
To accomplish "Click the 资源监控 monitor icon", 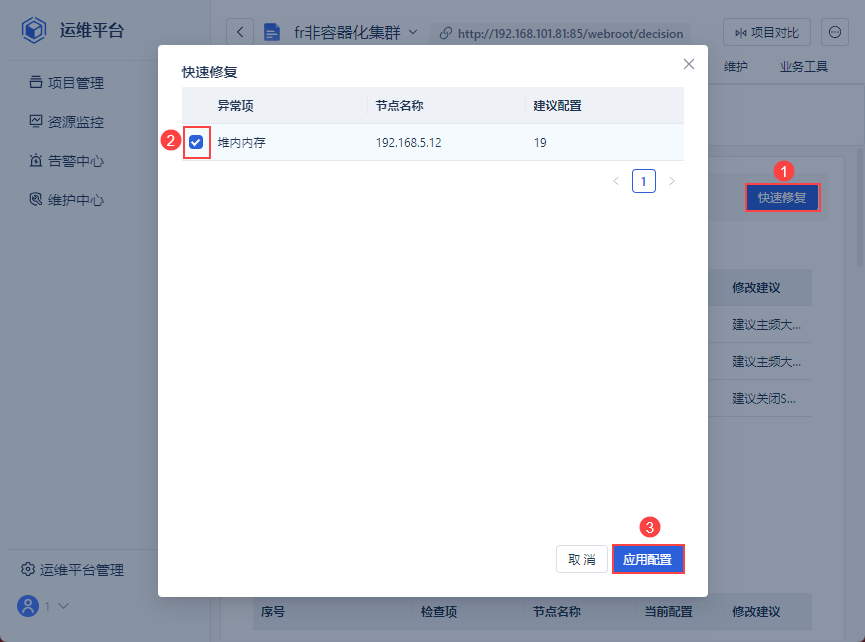I will point(36,121).
